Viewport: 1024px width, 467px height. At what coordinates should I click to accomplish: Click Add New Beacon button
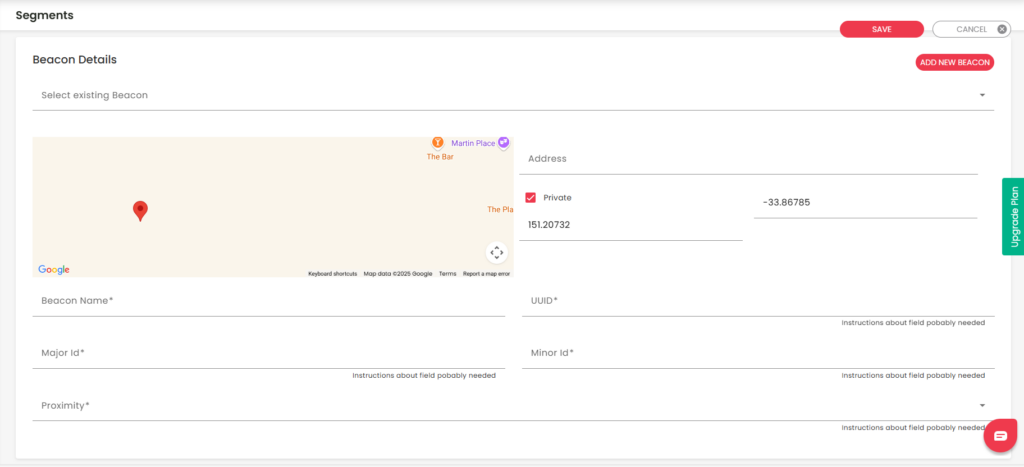(955, 63)
